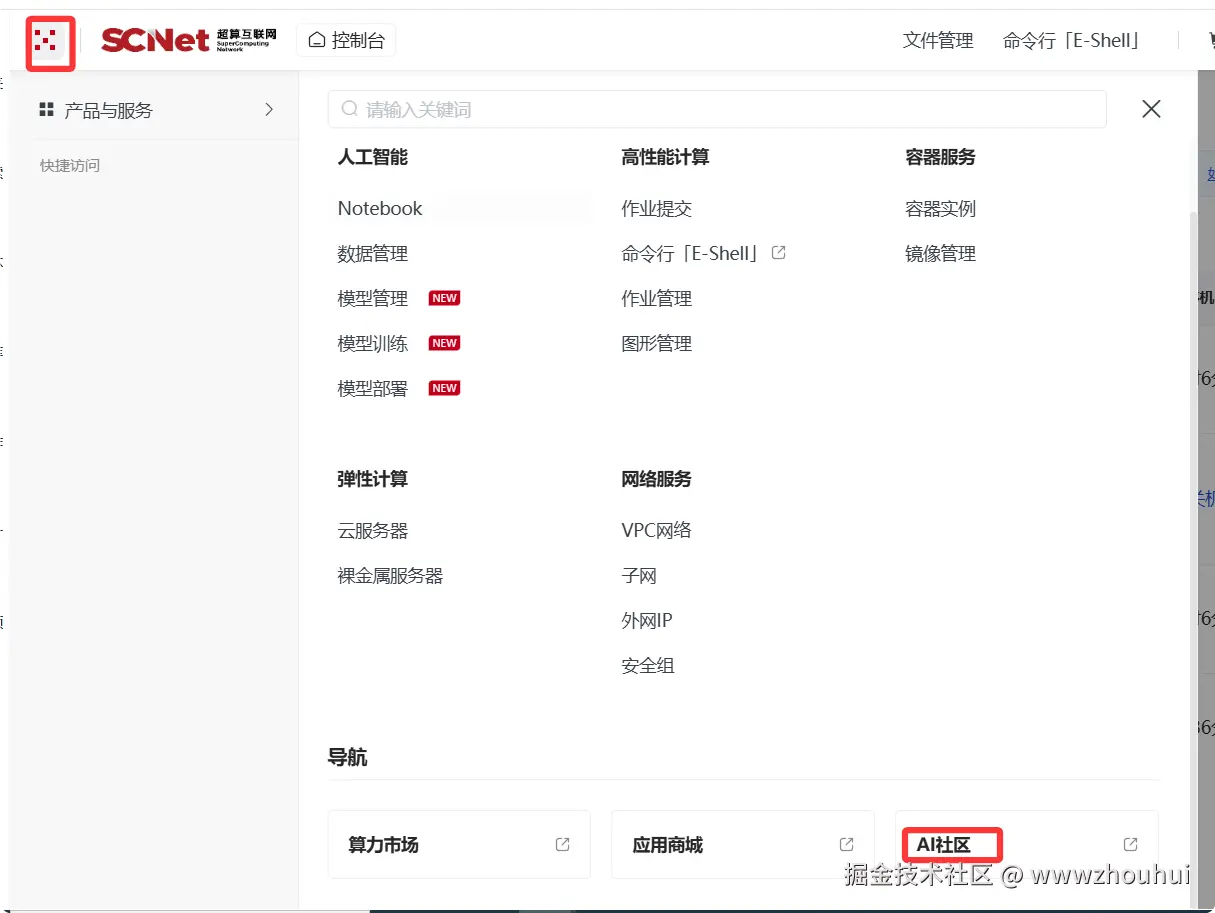This screenshot has width=1215, height=913.
Task: Click the 人工智能 category heading
Action: tap(372, 157)
